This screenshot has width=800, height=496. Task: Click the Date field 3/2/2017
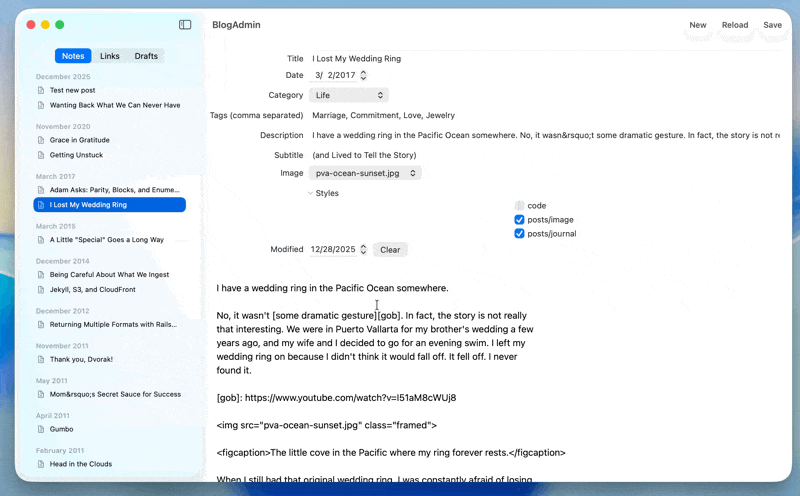coord(335,75)
